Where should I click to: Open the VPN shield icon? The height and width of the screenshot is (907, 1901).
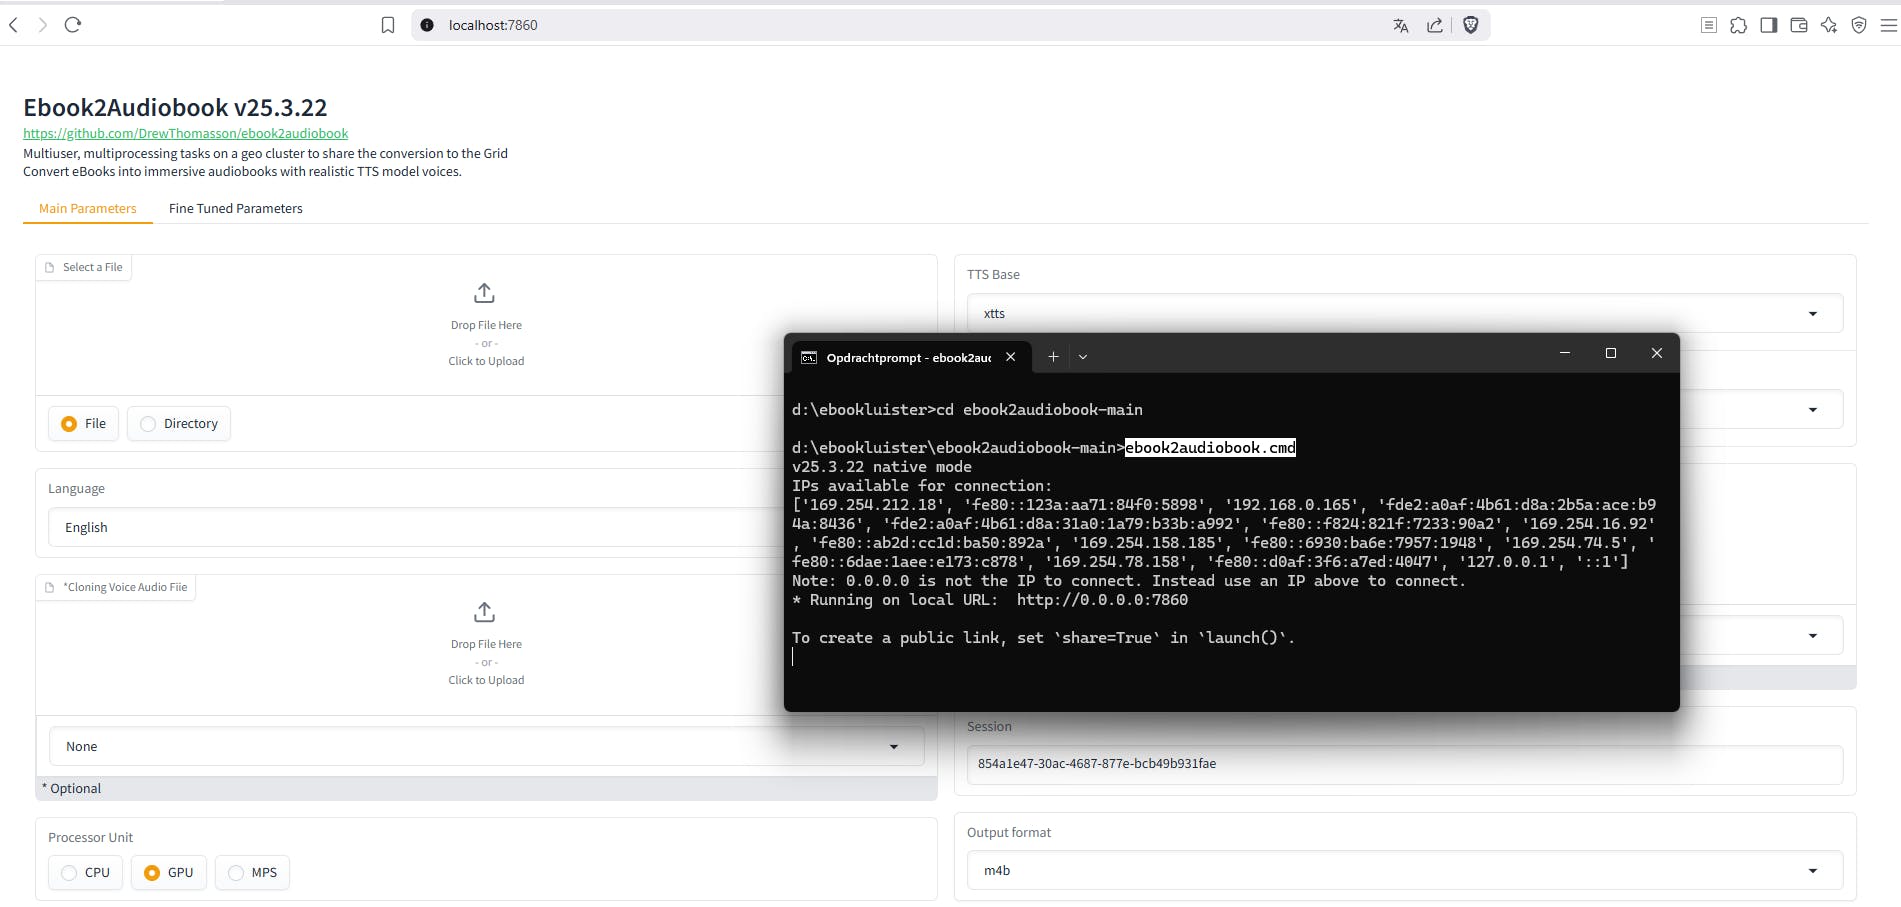[x=1859, y=25]
